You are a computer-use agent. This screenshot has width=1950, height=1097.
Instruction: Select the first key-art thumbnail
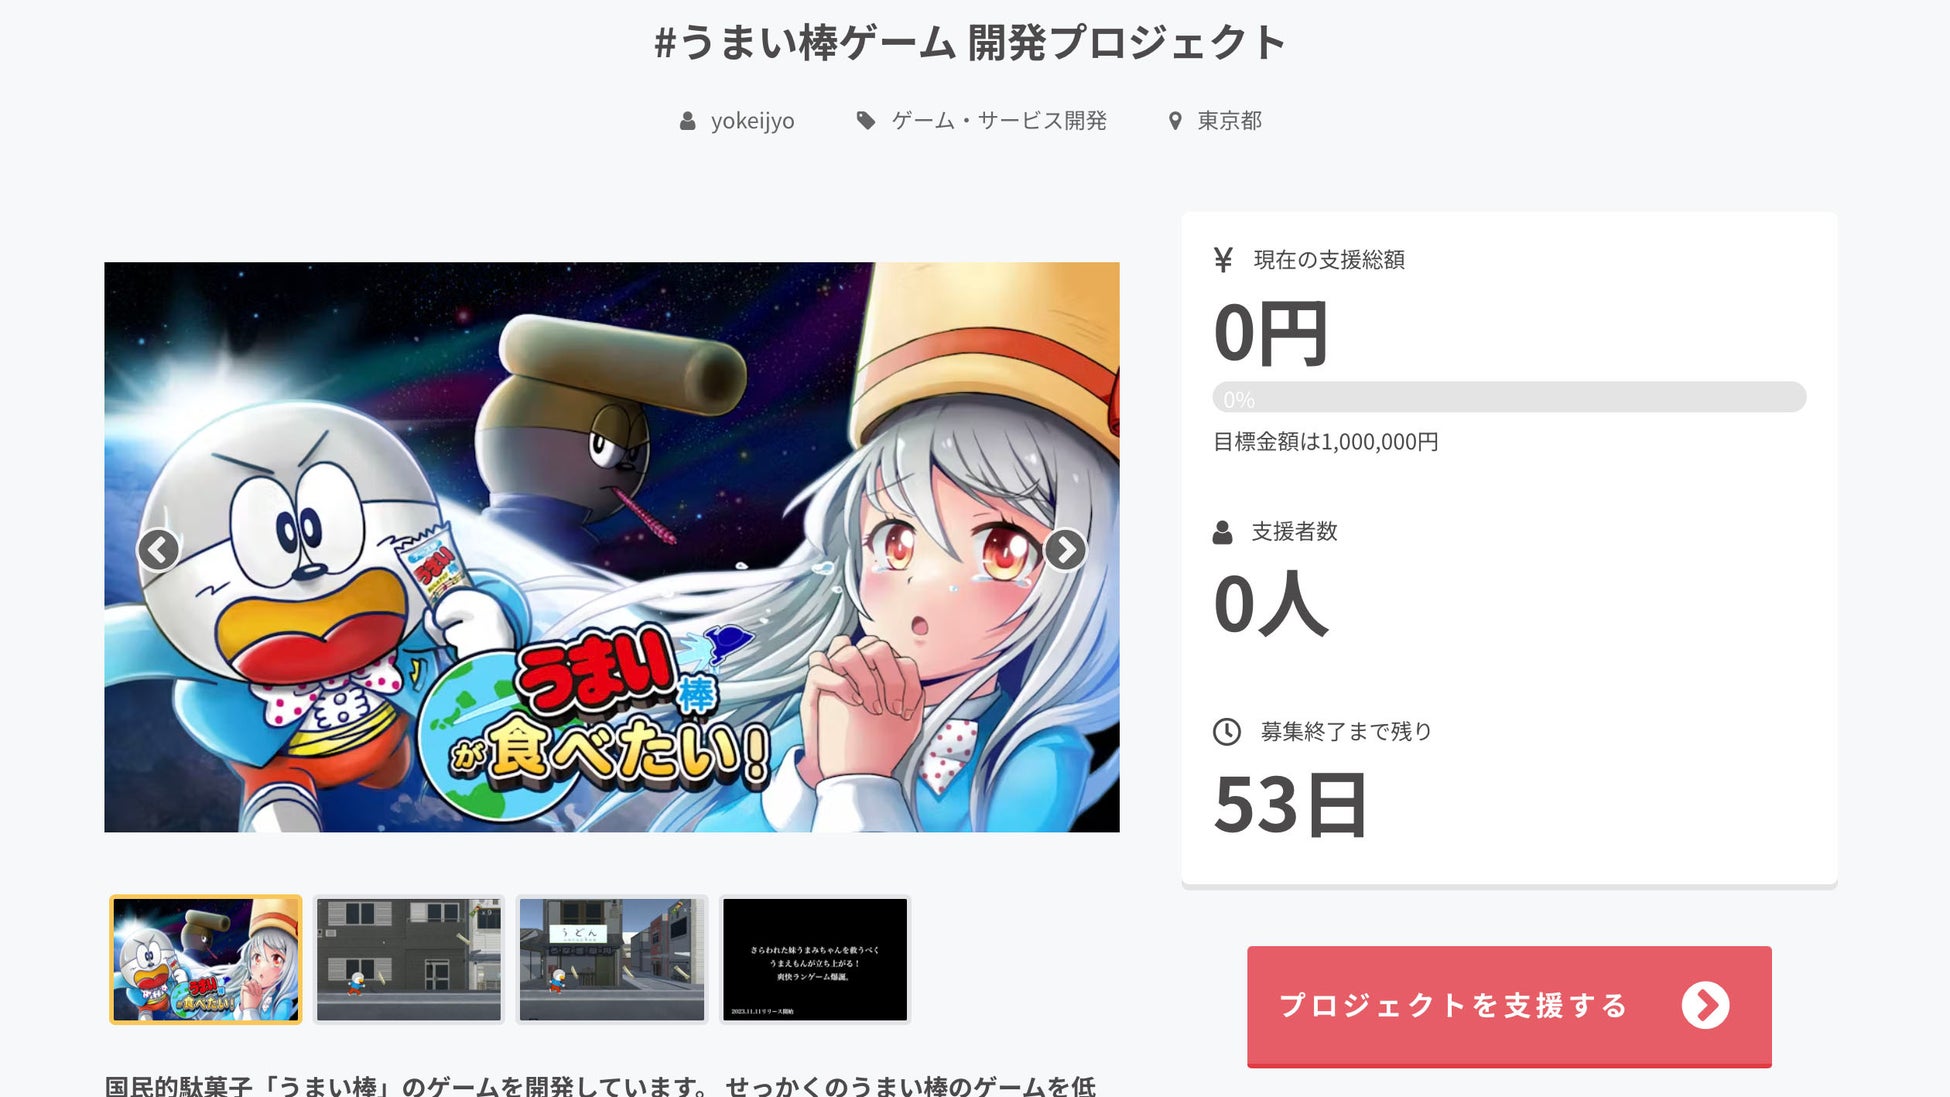[x=205, y=959]
